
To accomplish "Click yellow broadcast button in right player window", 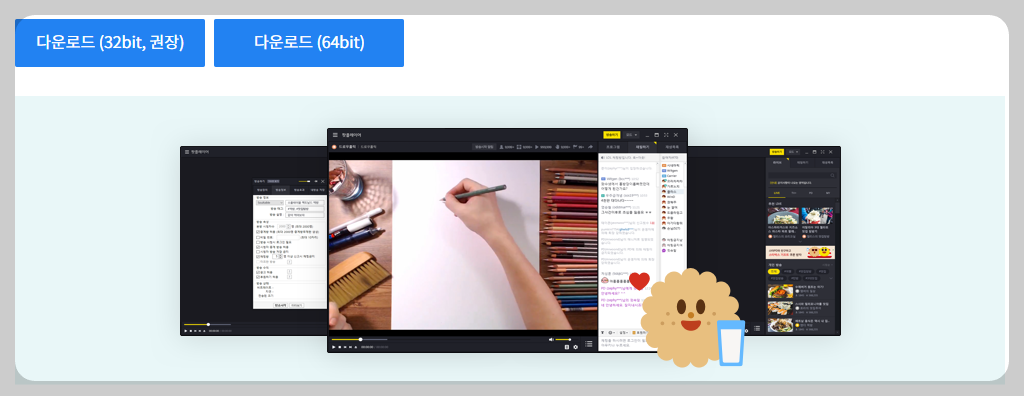I will tap(777, 152).
